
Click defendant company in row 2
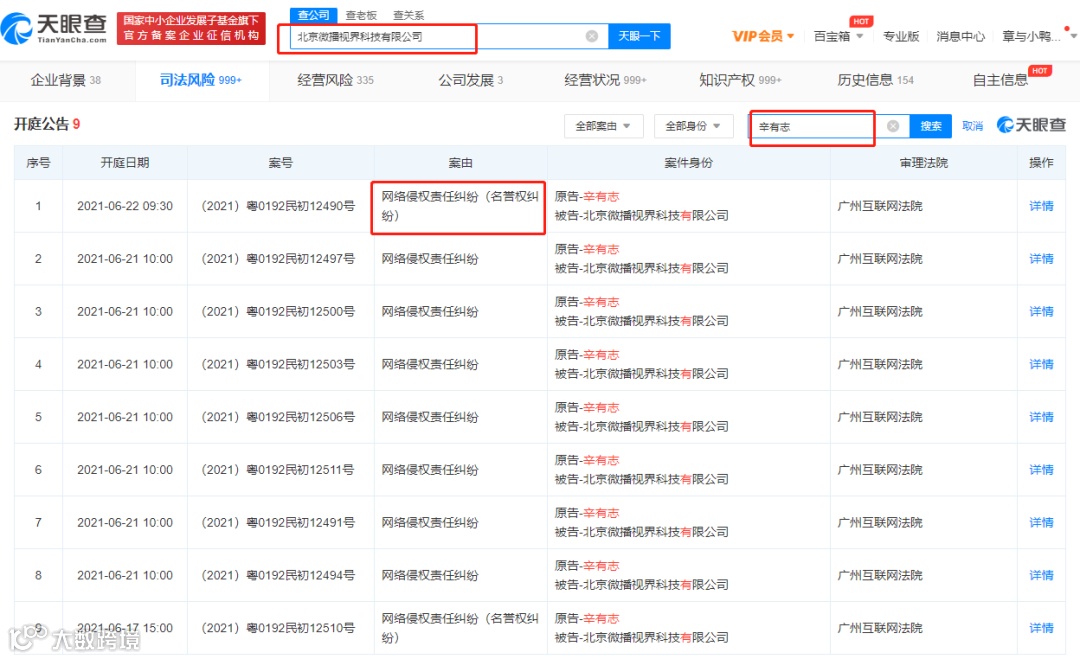pos(656,269)
